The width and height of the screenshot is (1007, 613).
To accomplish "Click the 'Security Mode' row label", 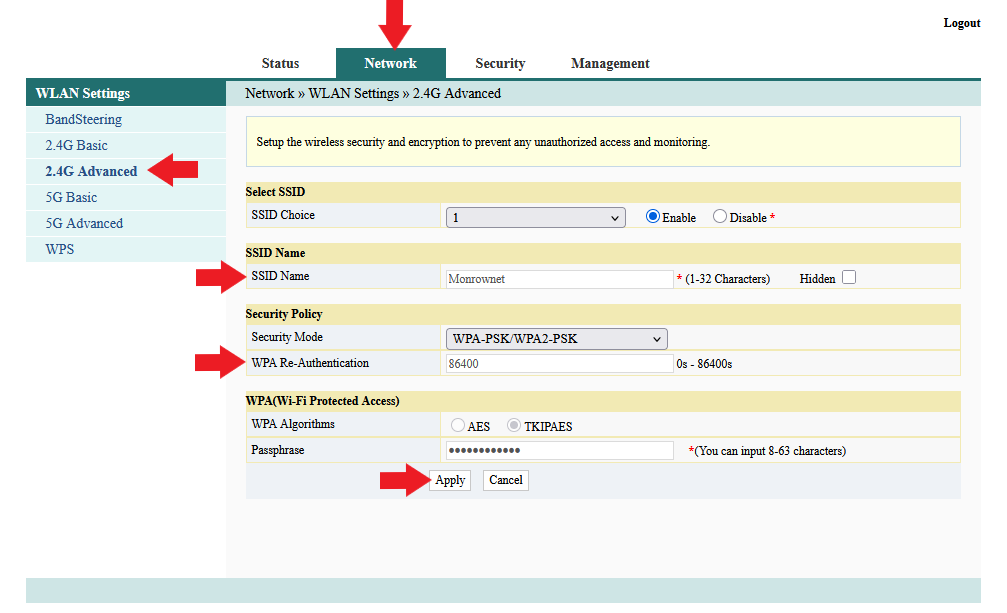I will click(x=287, y=337).
